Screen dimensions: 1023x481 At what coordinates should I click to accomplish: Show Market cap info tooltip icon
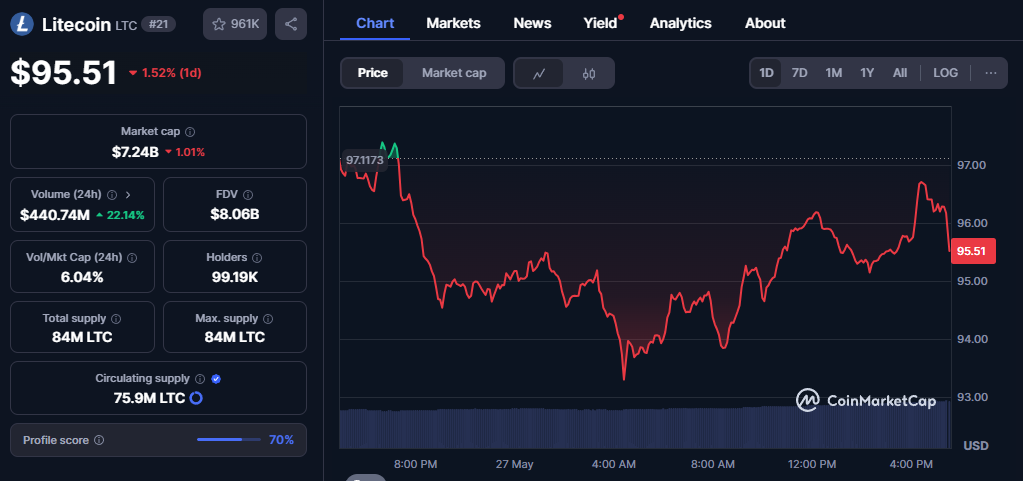point(190,132)
